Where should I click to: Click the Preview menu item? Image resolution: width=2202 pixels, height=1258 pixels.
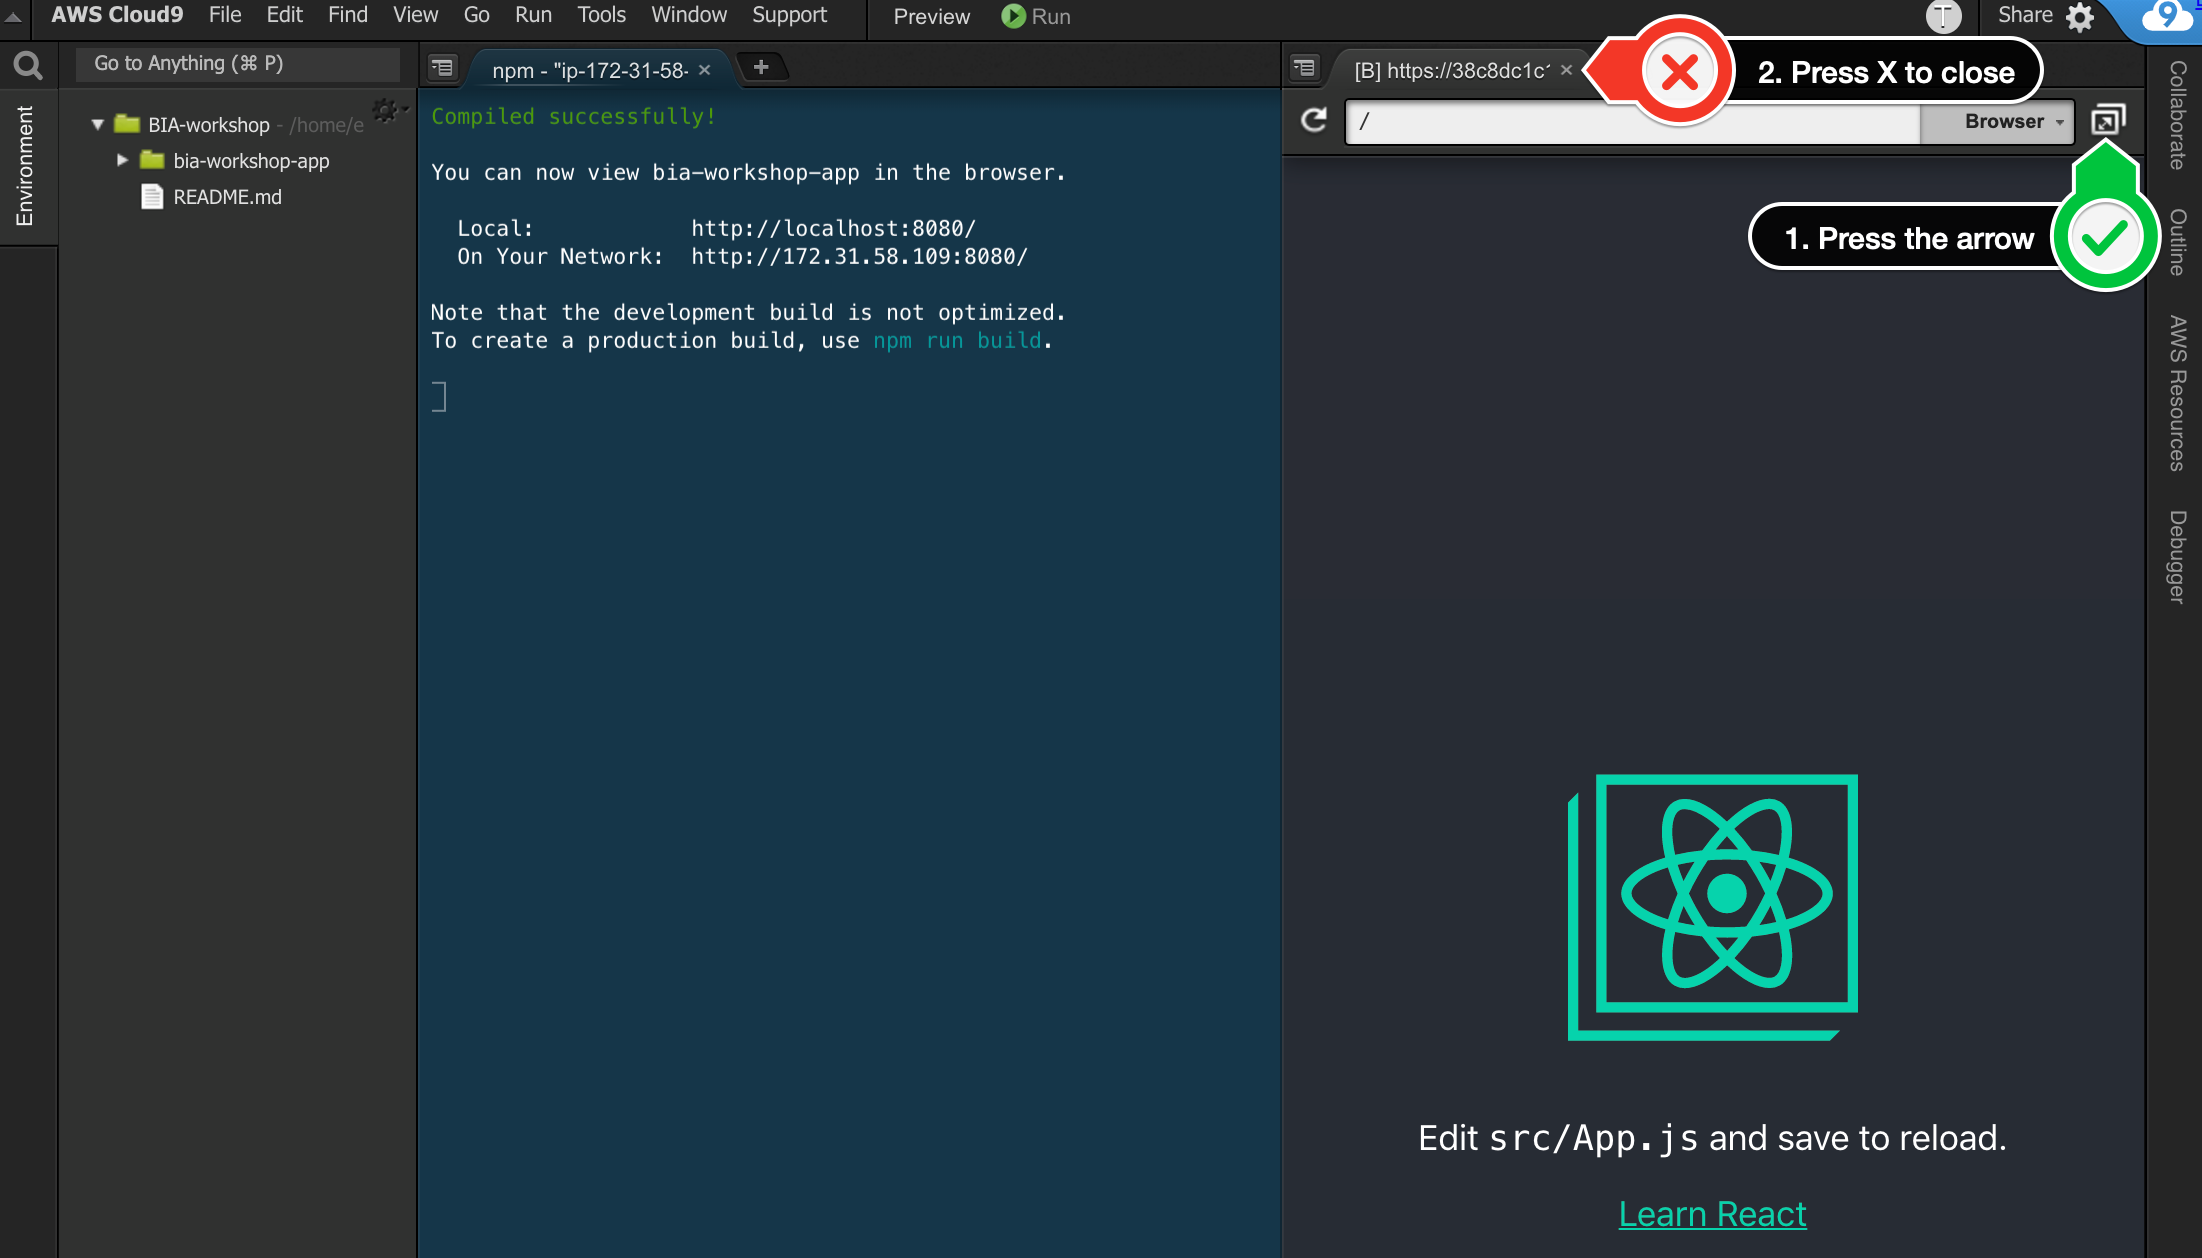tap(929, 17)
